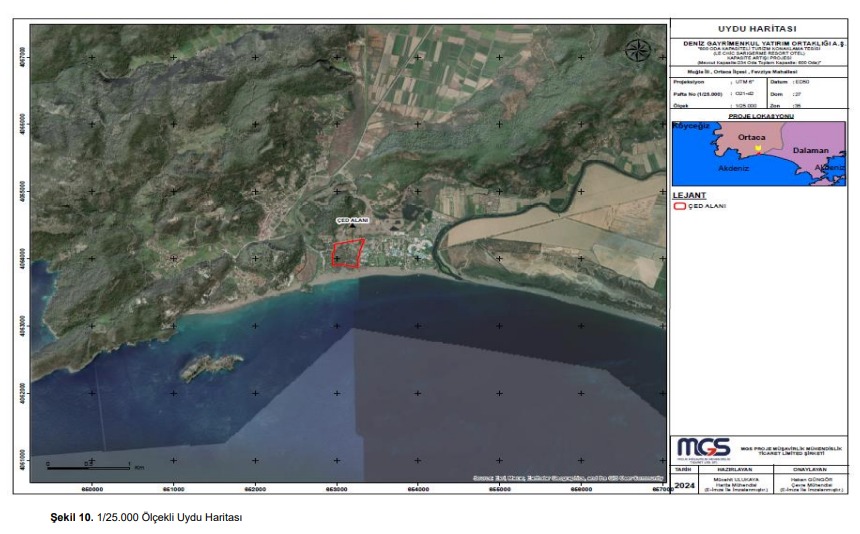Click the yellow marker on locator map
The height and width of the screenshot is (534, 860).
[758, 148]
